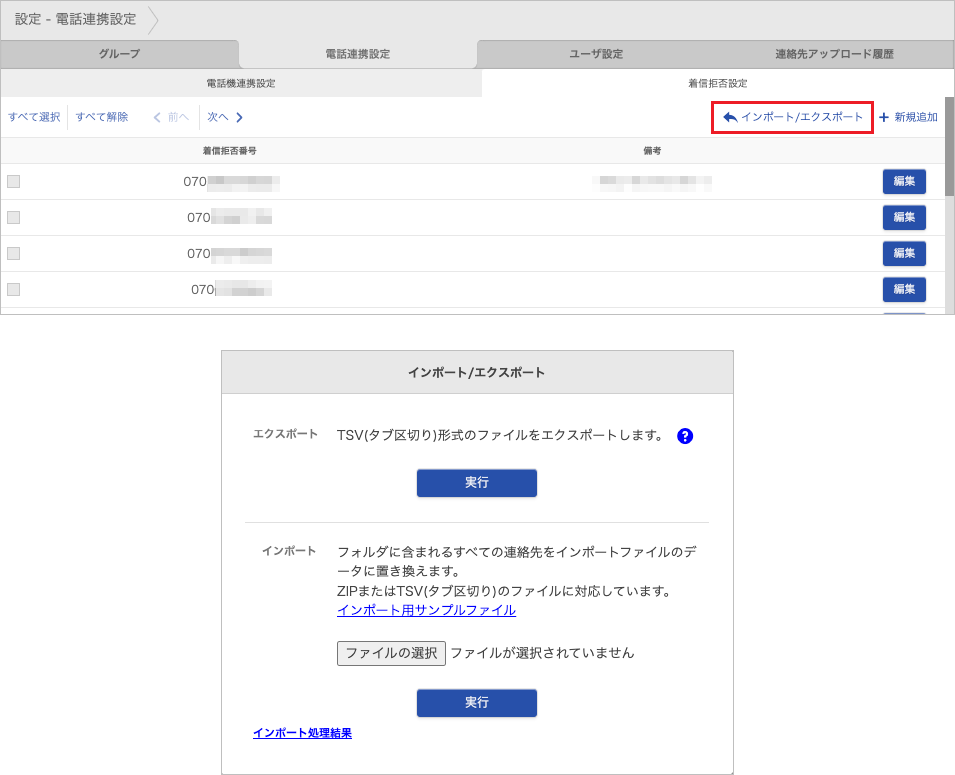This screenshot has height=775, width=955.
Task: Click 編集 button in the second row
Action: [904, 218]
